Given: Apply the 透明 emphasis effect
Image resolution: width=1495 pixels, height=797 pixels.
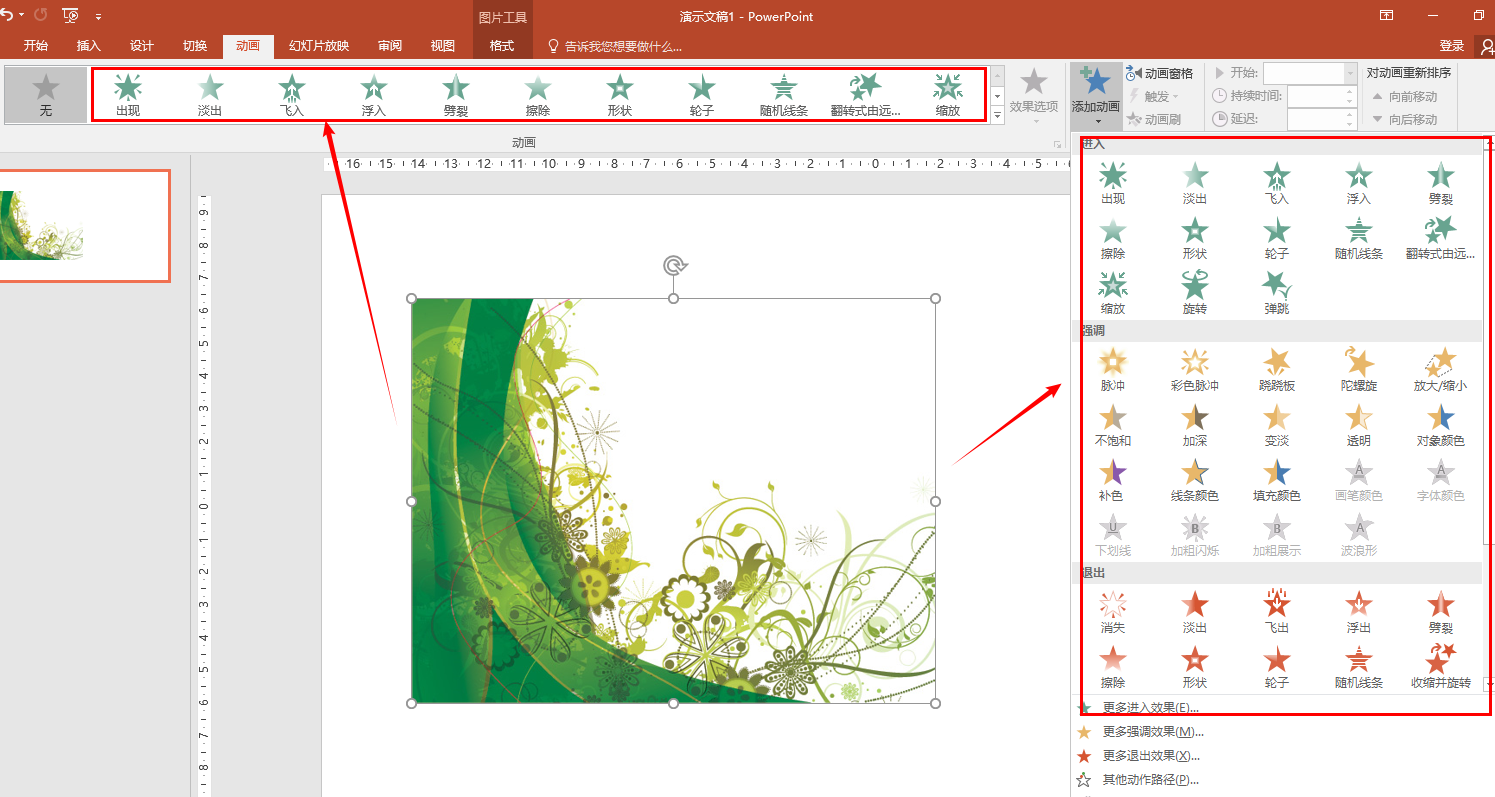Looking at the screenshot, I should tap(1359, 424).
